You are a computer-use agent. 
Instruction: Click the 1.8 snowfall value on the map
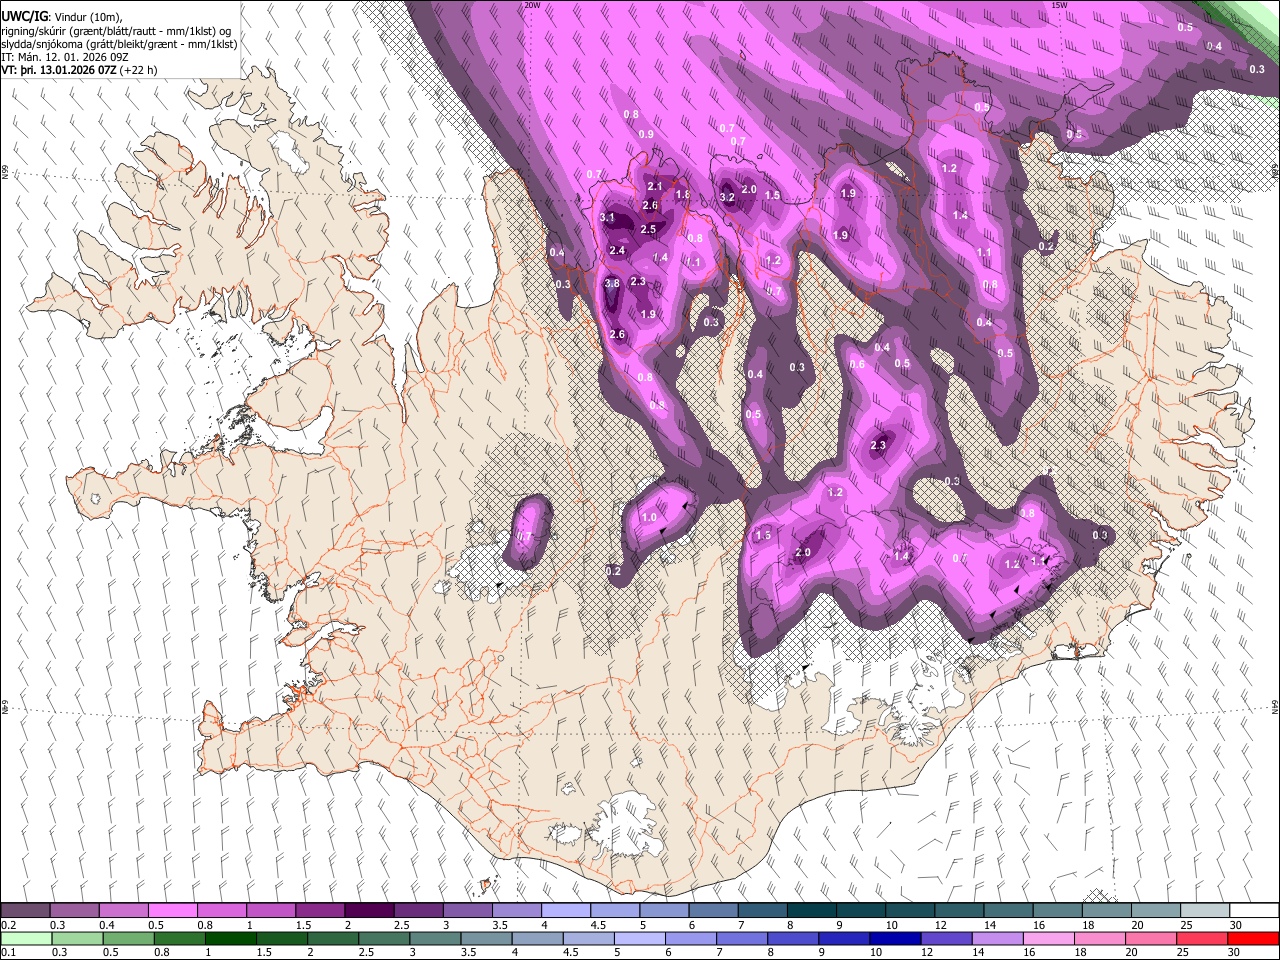click(x=684, y=194)
